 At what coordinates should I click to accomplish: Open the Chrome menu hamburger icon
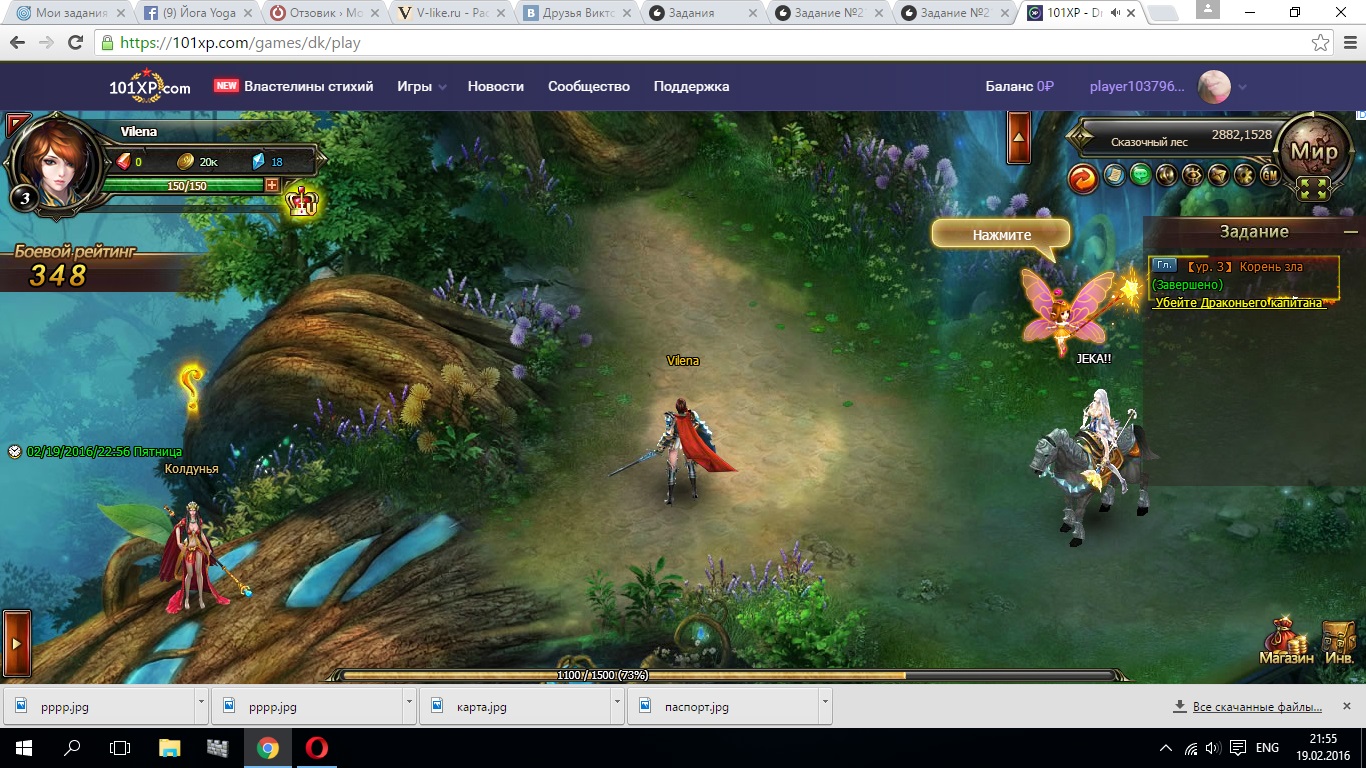[1349, 43]
